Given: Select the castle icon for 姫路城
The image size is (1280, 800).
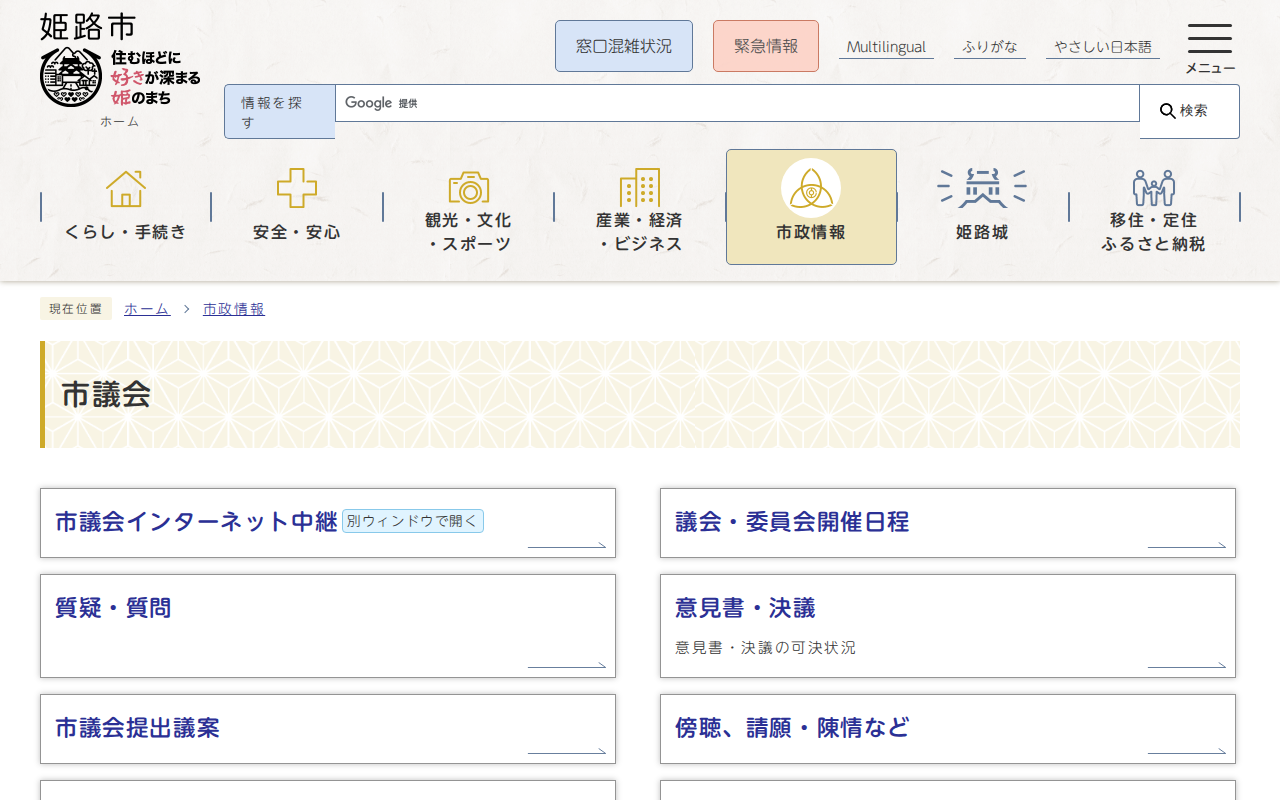Looking at the screenshot, I should (981, 188).
